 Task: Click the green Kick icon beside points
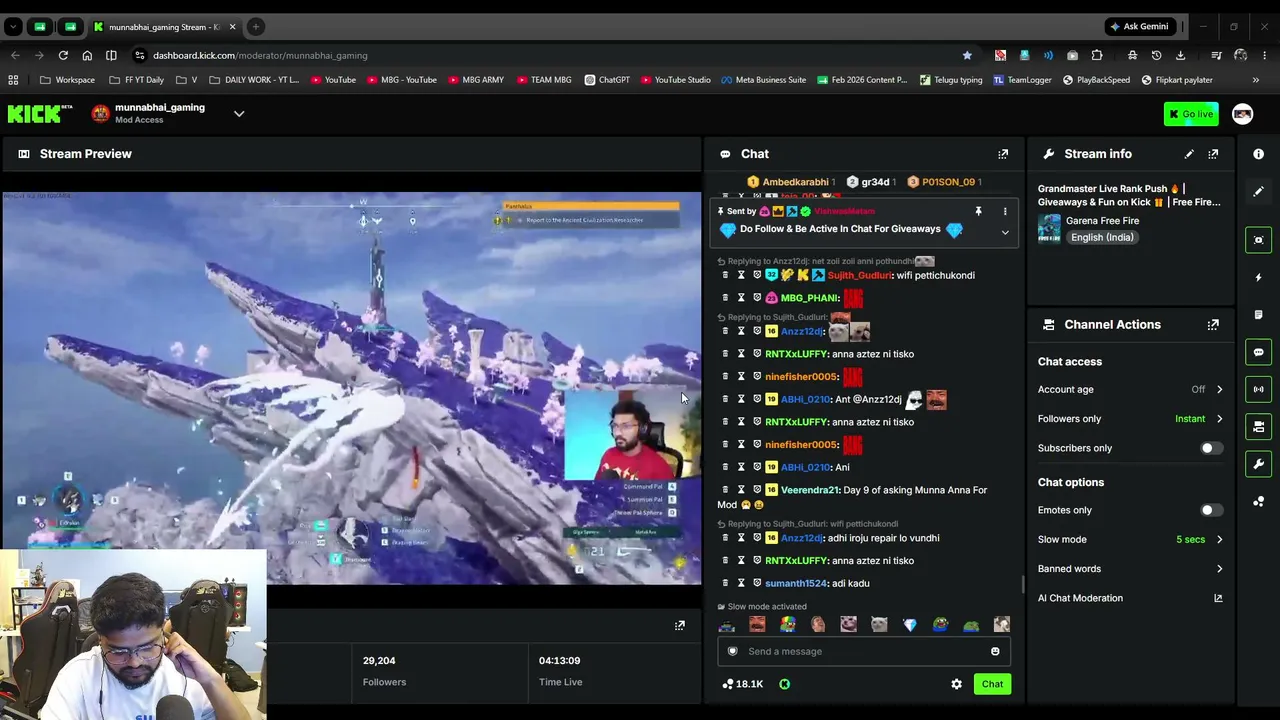point(784,684)
